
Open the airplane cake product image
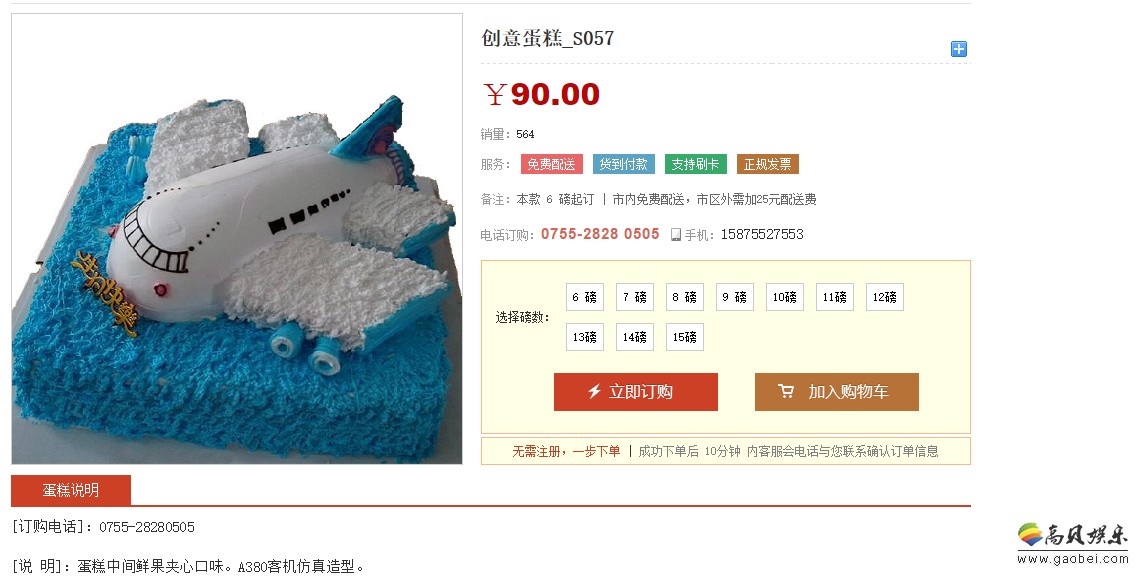[237, 238]
